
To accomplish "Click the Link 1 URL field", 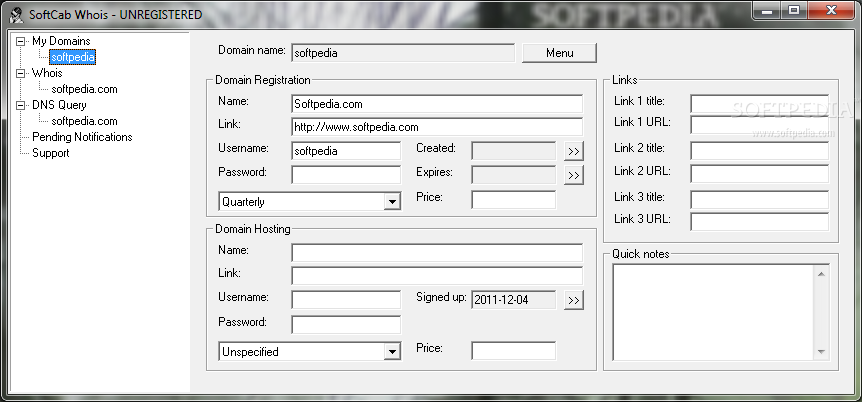I will 759,124.
